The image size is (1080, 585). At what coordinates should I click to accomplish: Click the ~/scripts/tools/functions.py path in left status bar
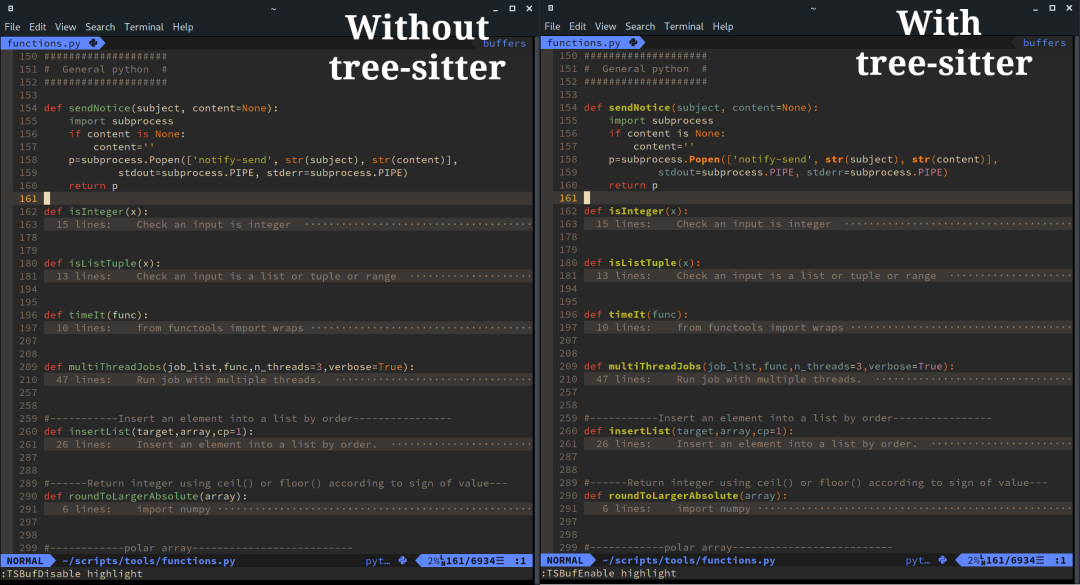point(149,561)
